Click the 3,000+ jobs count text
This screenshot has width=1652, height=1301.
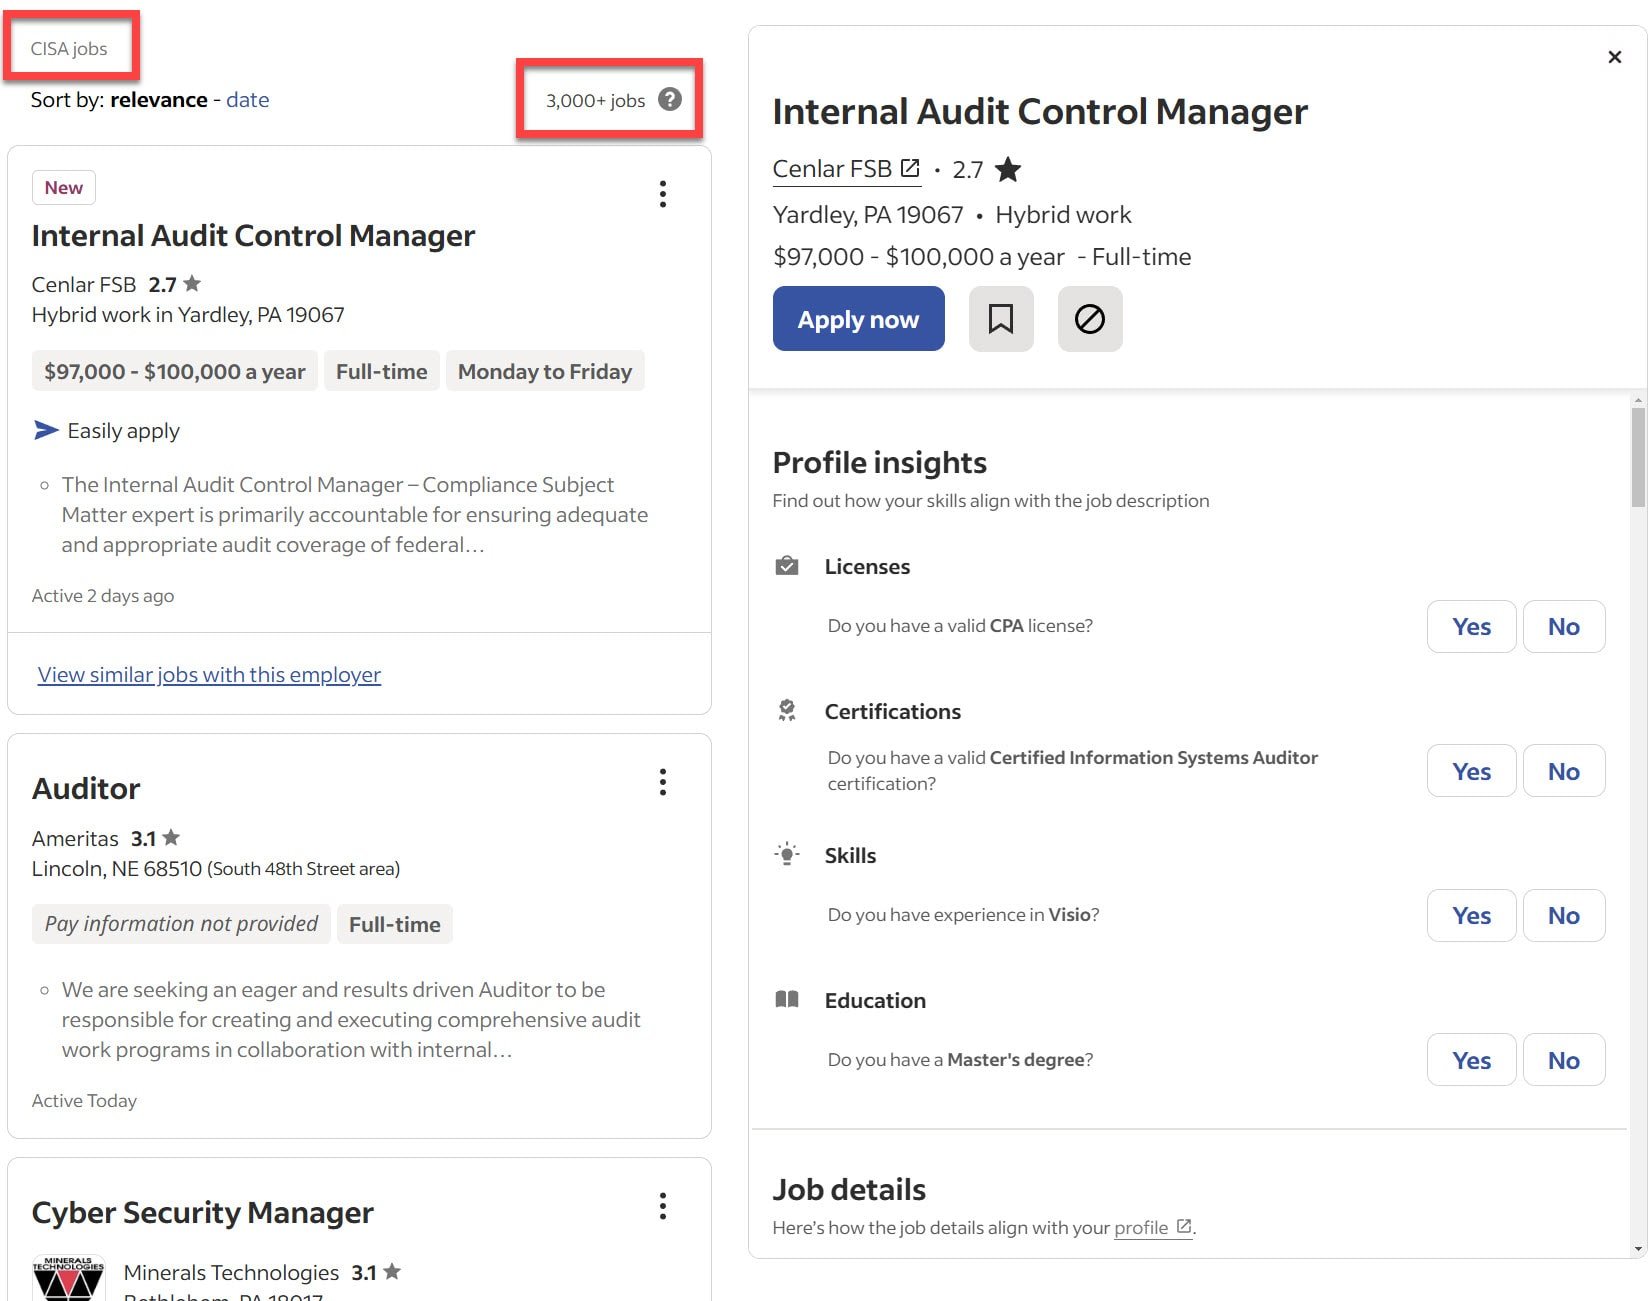coord(595,101)
